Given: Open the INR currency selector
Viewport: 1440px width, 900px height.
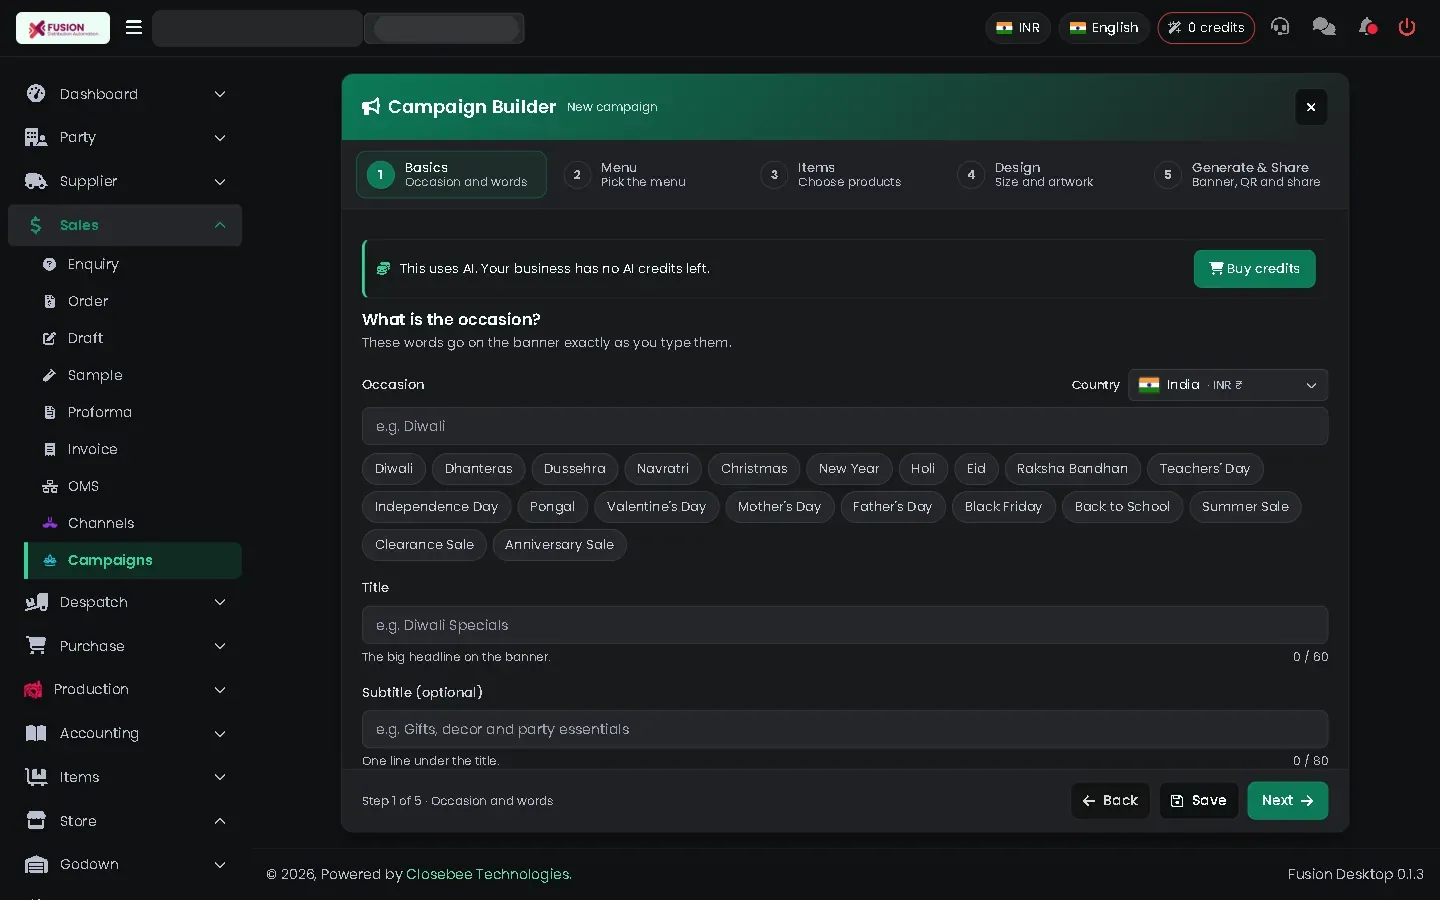Looking at the screenshot, I should click(1018, 28).
